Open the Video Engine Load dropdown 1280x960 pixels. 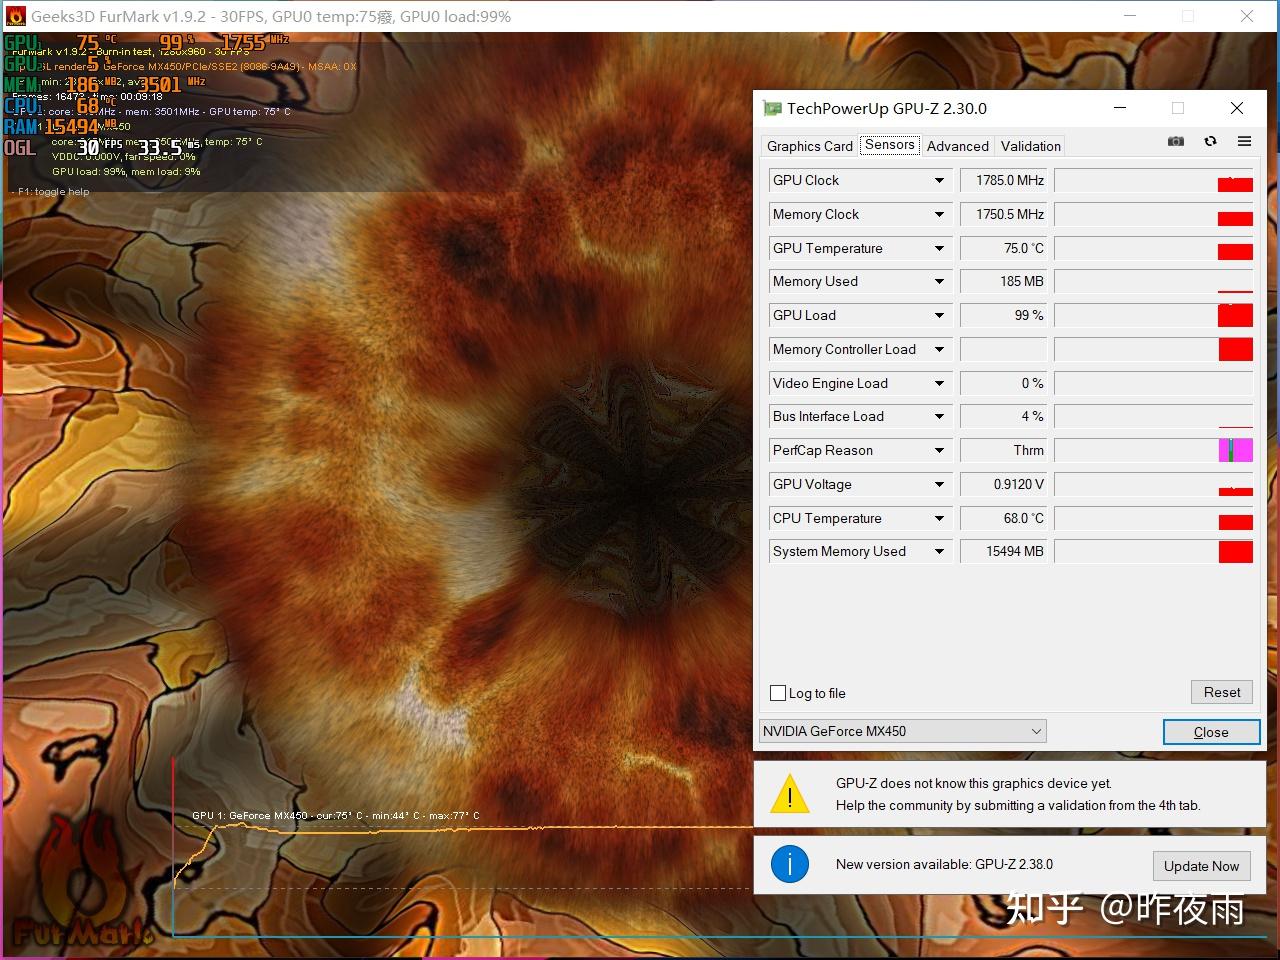coord(939,383)
